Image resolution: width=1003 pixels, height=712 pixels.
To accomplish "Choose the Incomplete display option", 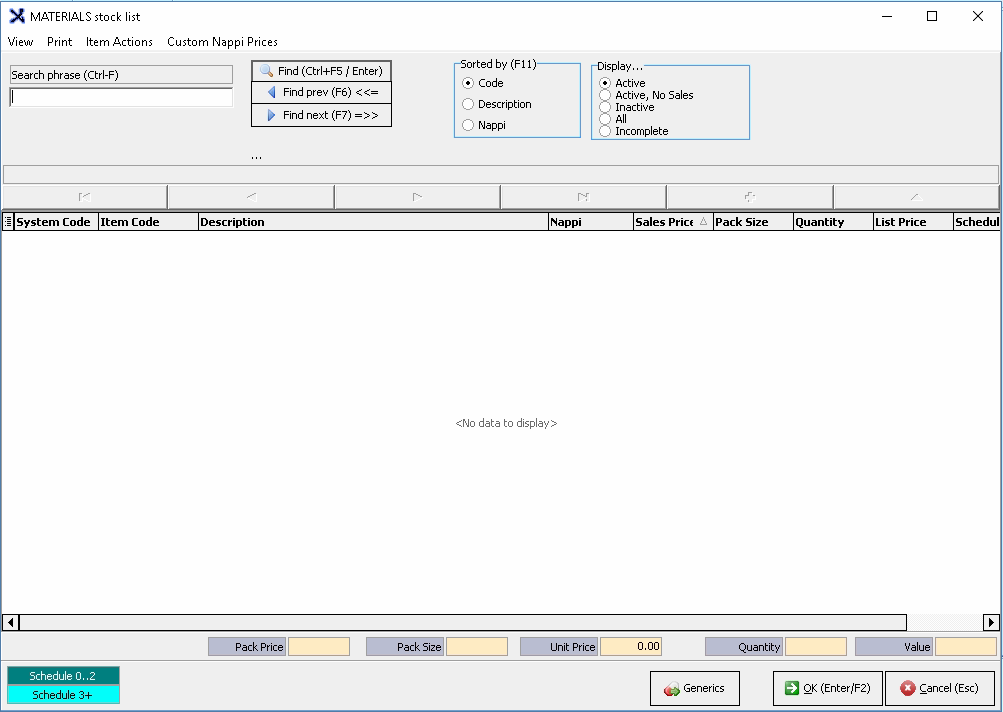I will (605, 131).
